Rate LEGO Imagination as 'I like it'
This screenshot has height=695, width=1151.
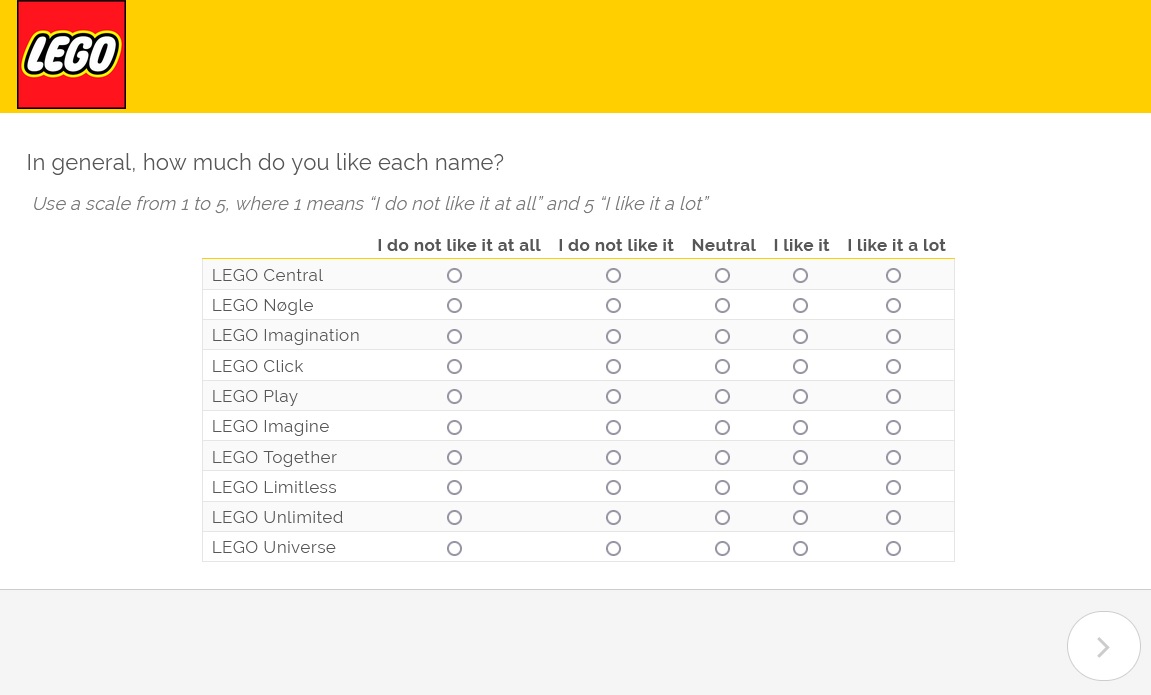(800, 336)
